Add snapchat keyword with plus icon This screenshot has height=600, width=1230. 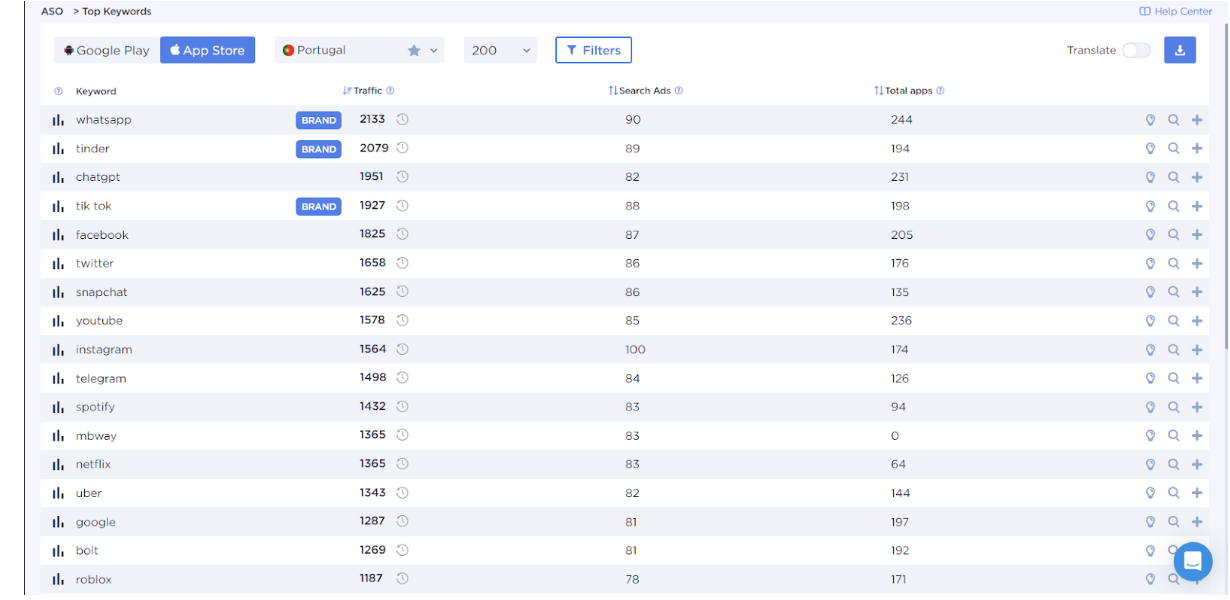tap(1197, 293)
